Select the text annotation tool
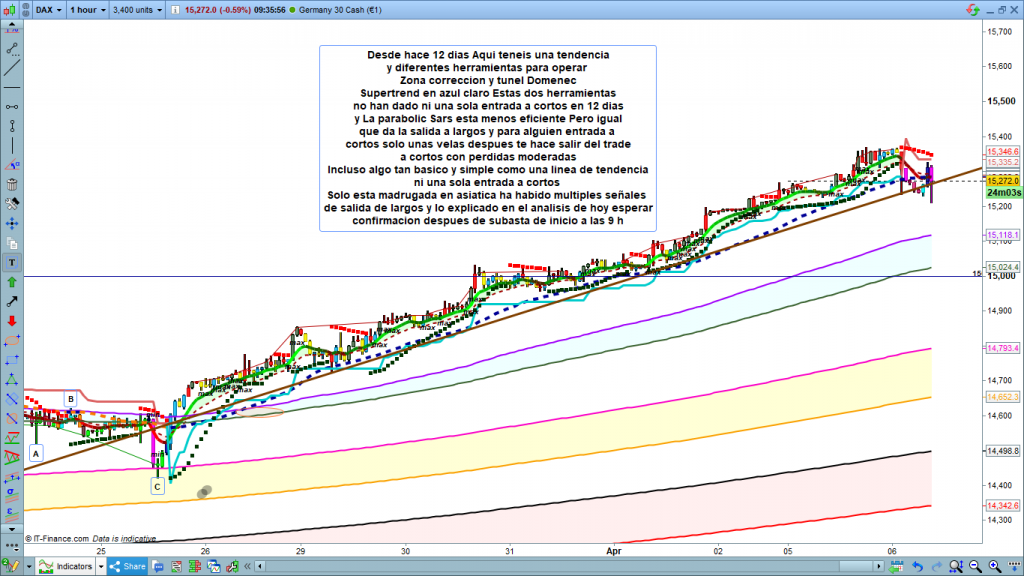The image size is (1024, 576). pos(12,262)
